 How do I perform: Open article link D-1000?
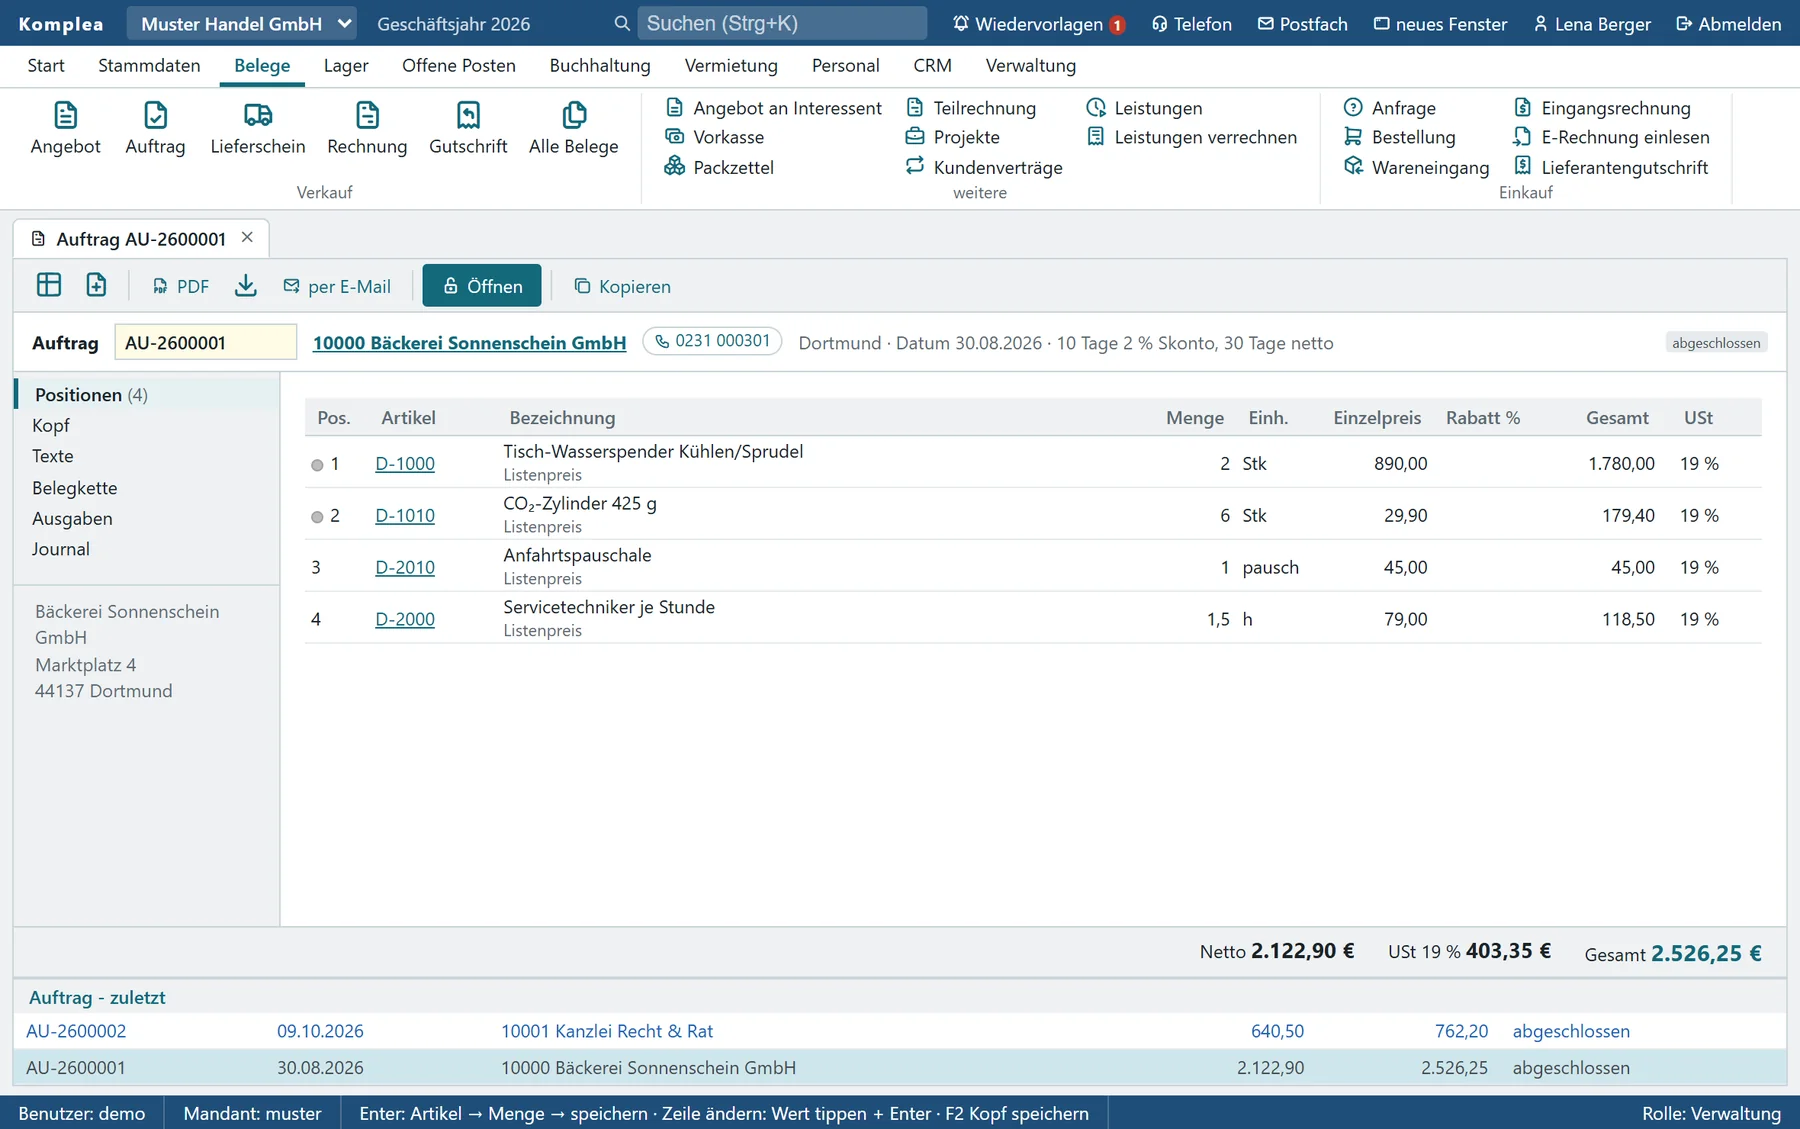pos(405,464)
